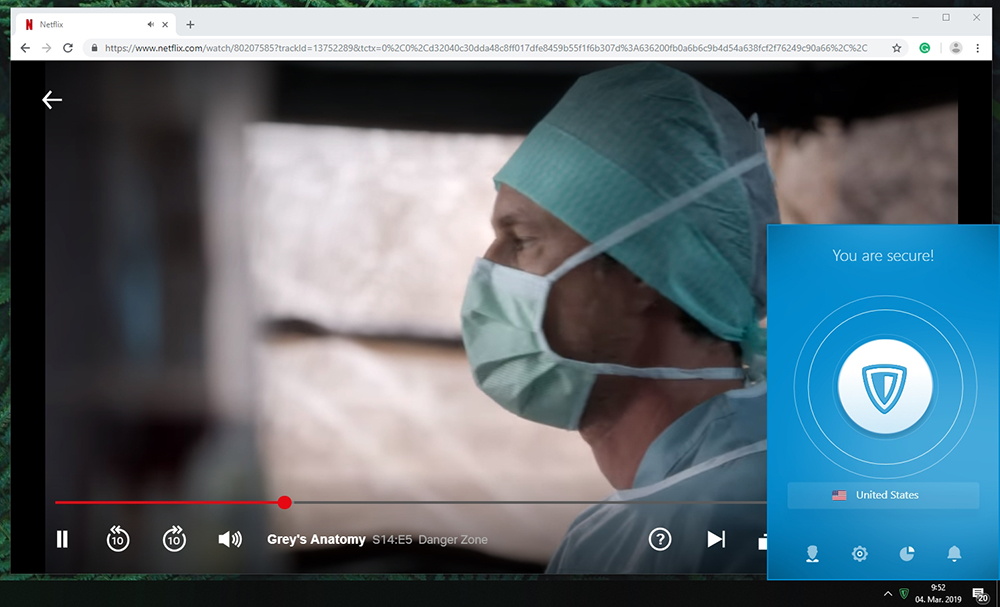Bookmark this page with the star icon
This screenshot has height=607, width=1000.
896,48
